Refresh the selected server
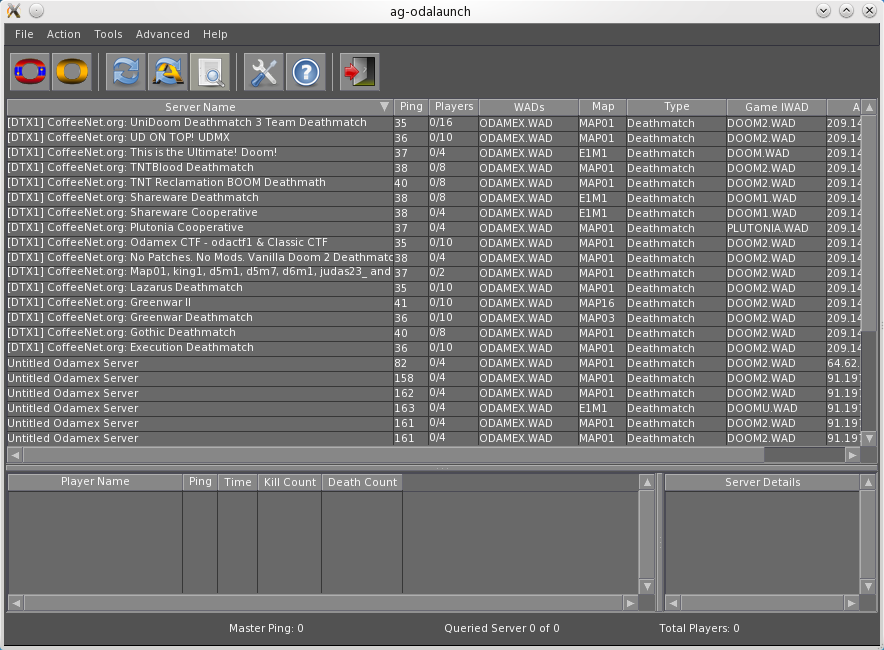Screen dimensions: 884x650 pyautogui.click(x=126, y=72)
